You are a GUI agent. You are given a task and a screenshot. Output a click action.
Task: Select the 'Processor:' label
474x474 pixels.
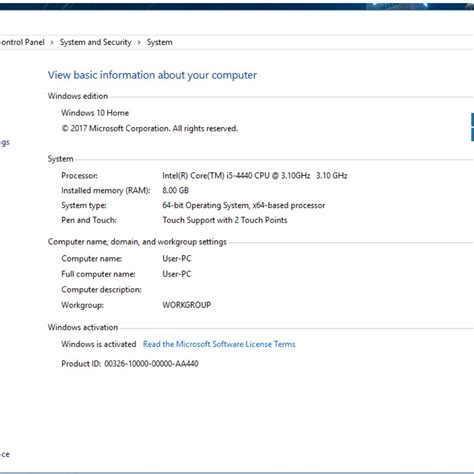[x=79, y=176]
